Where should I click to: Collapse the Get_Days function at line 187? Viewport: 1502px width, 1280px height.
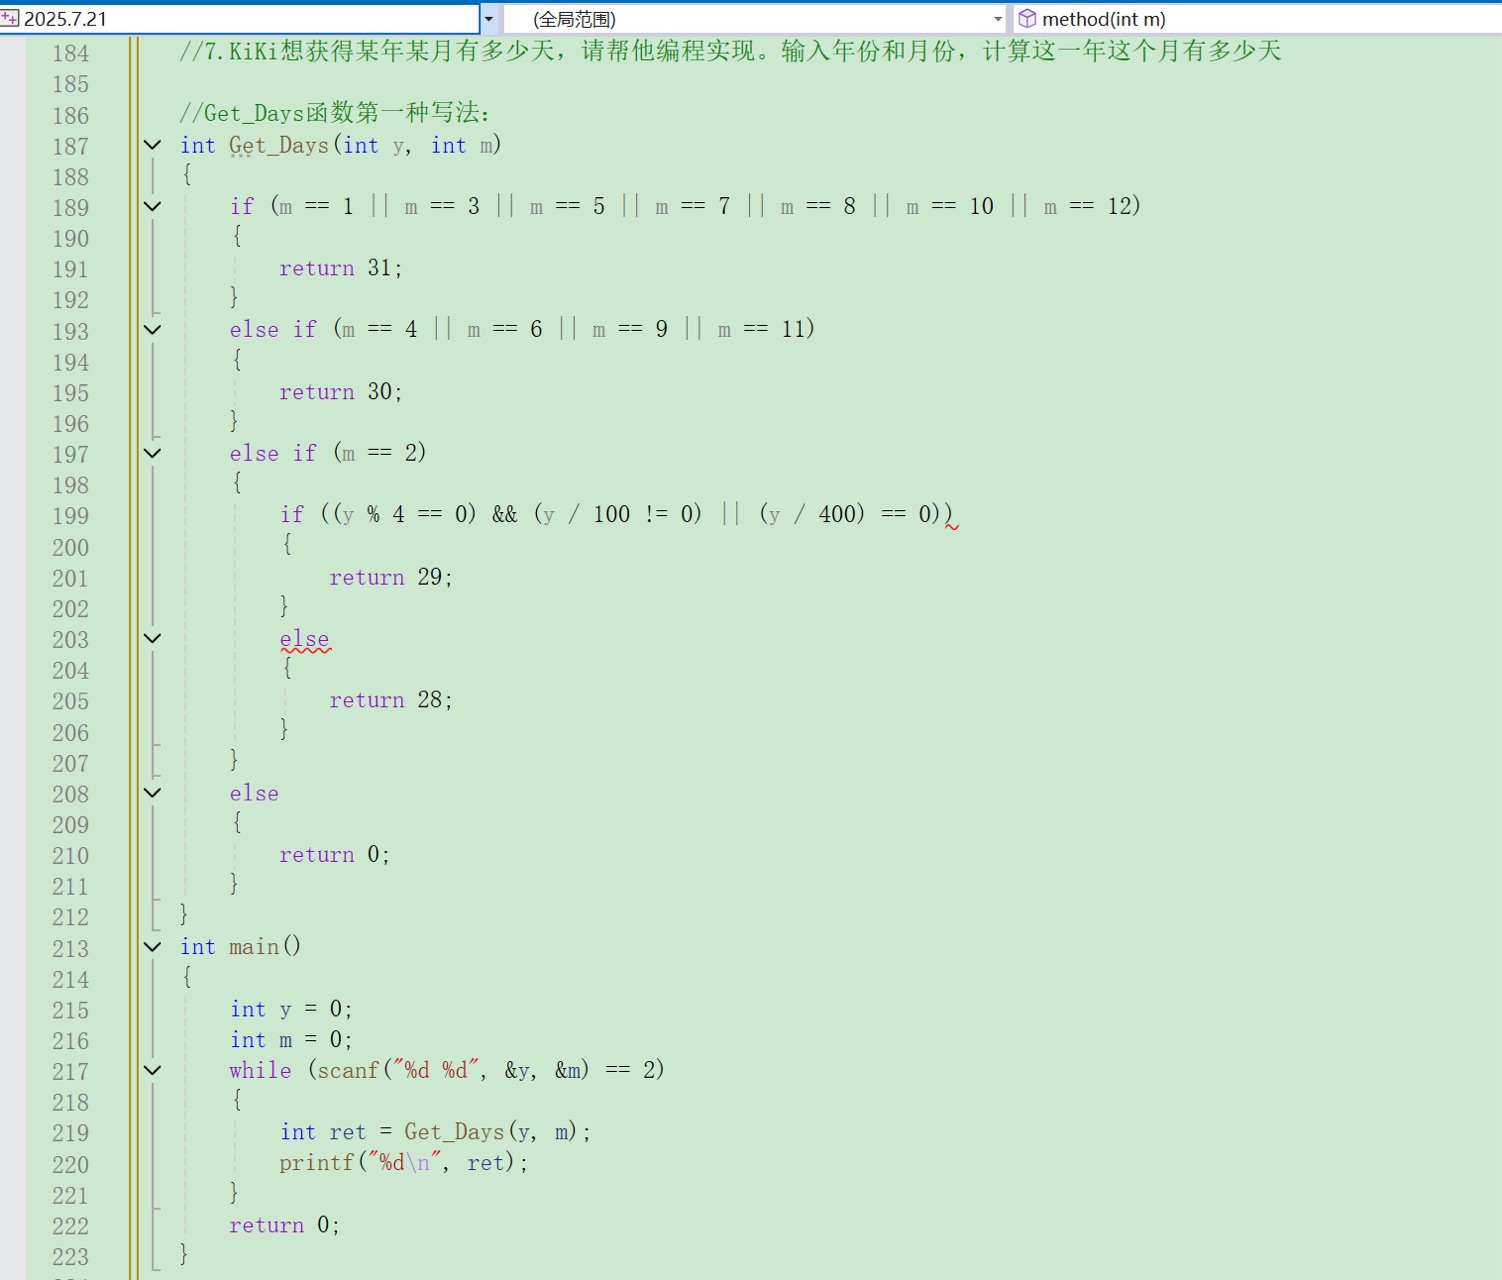click(153, 145)
